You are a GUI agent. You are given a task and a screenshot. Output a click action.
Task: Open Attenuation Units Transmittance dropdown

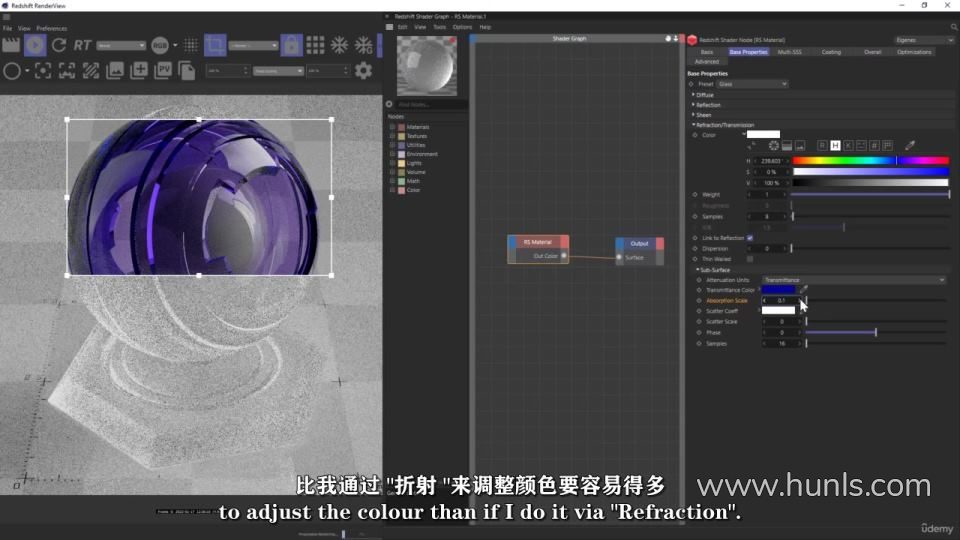(x=854, y=280)
